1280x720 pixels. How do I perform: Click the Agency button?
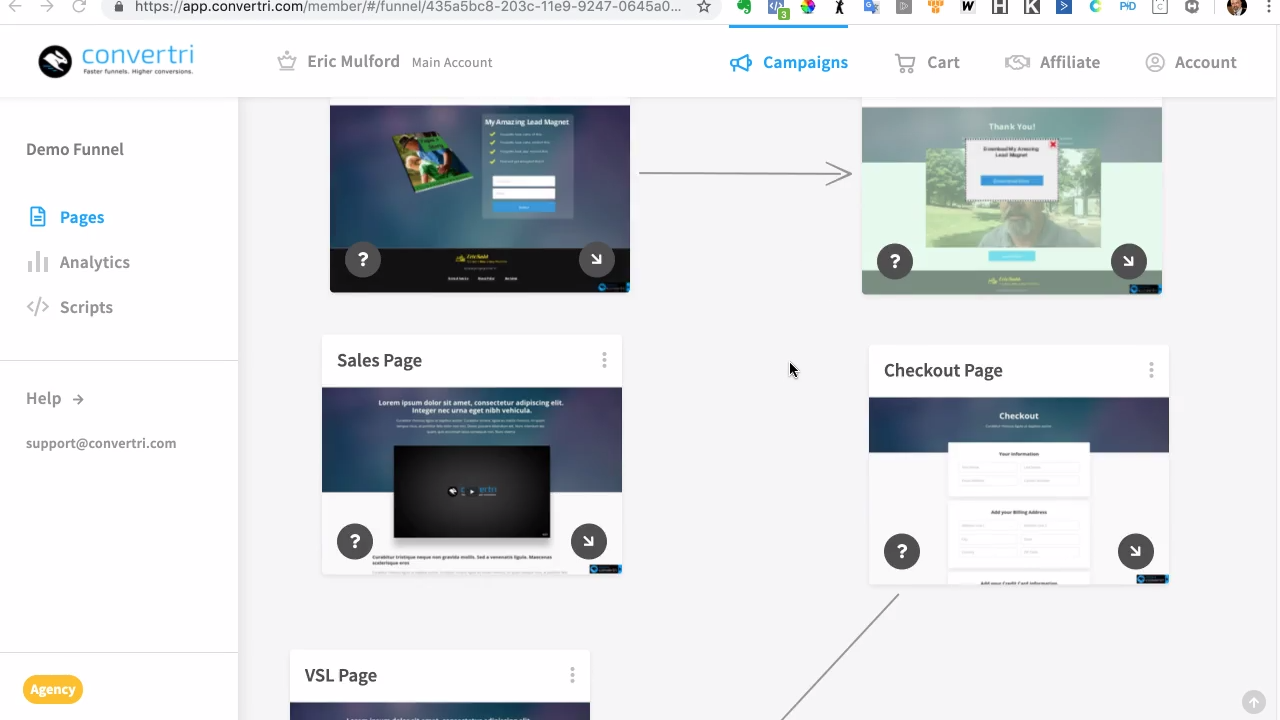click(x=52, y=689)
